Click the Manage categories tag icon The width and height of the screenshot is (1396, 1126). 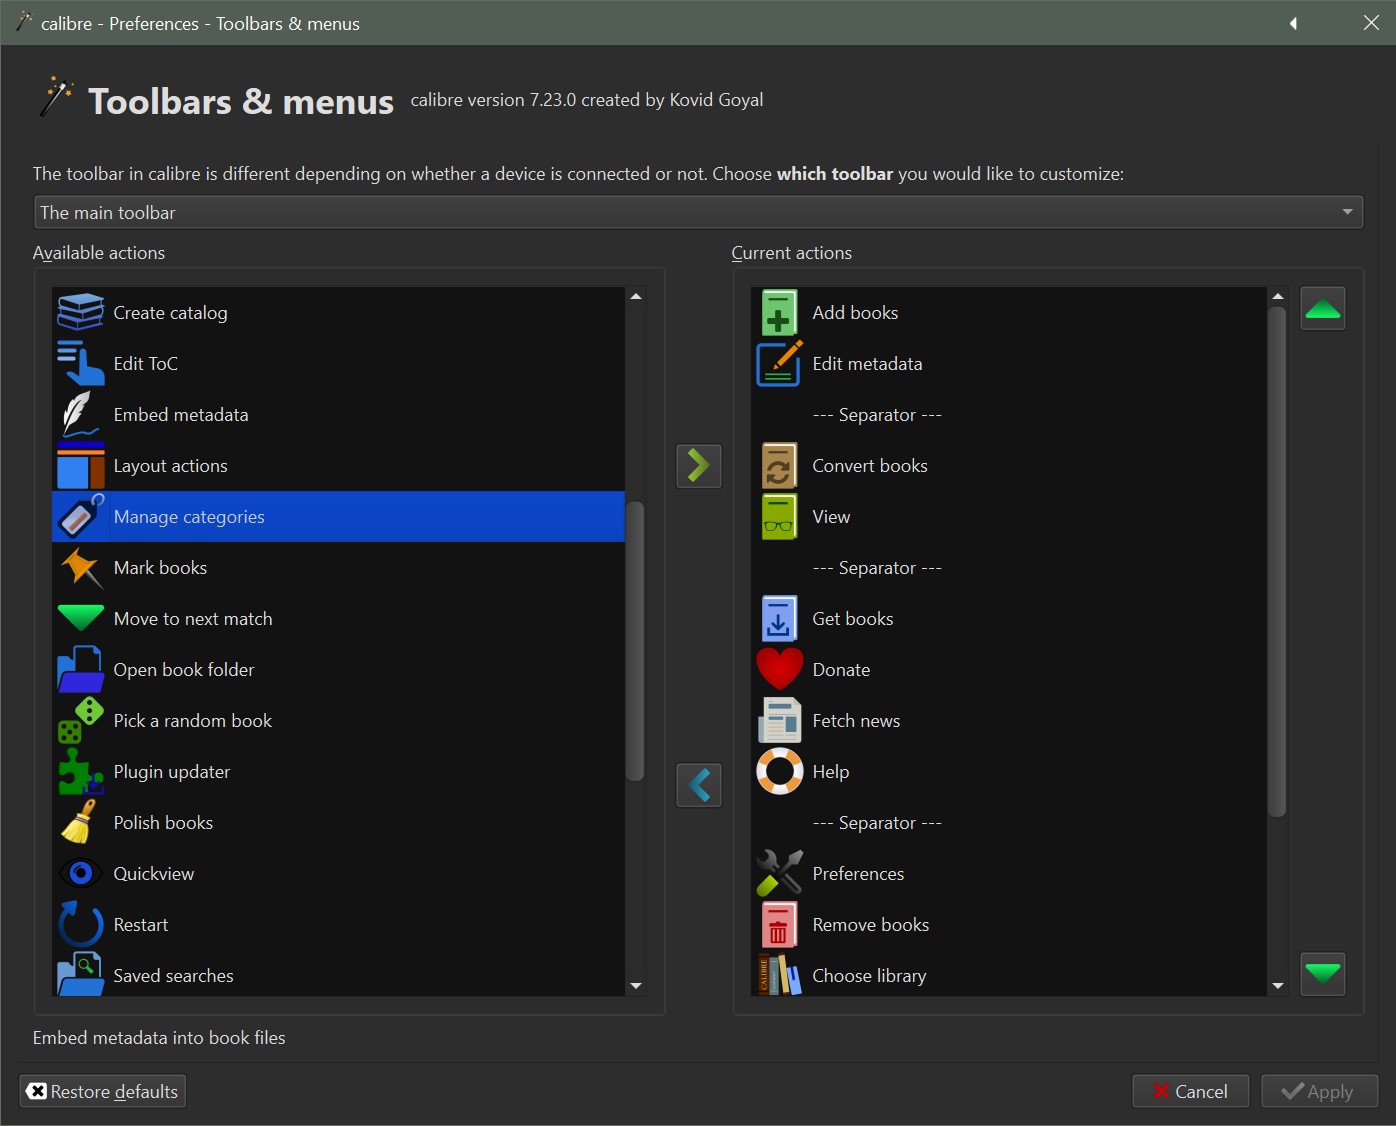pyautogui.click(x=80, y=517)
